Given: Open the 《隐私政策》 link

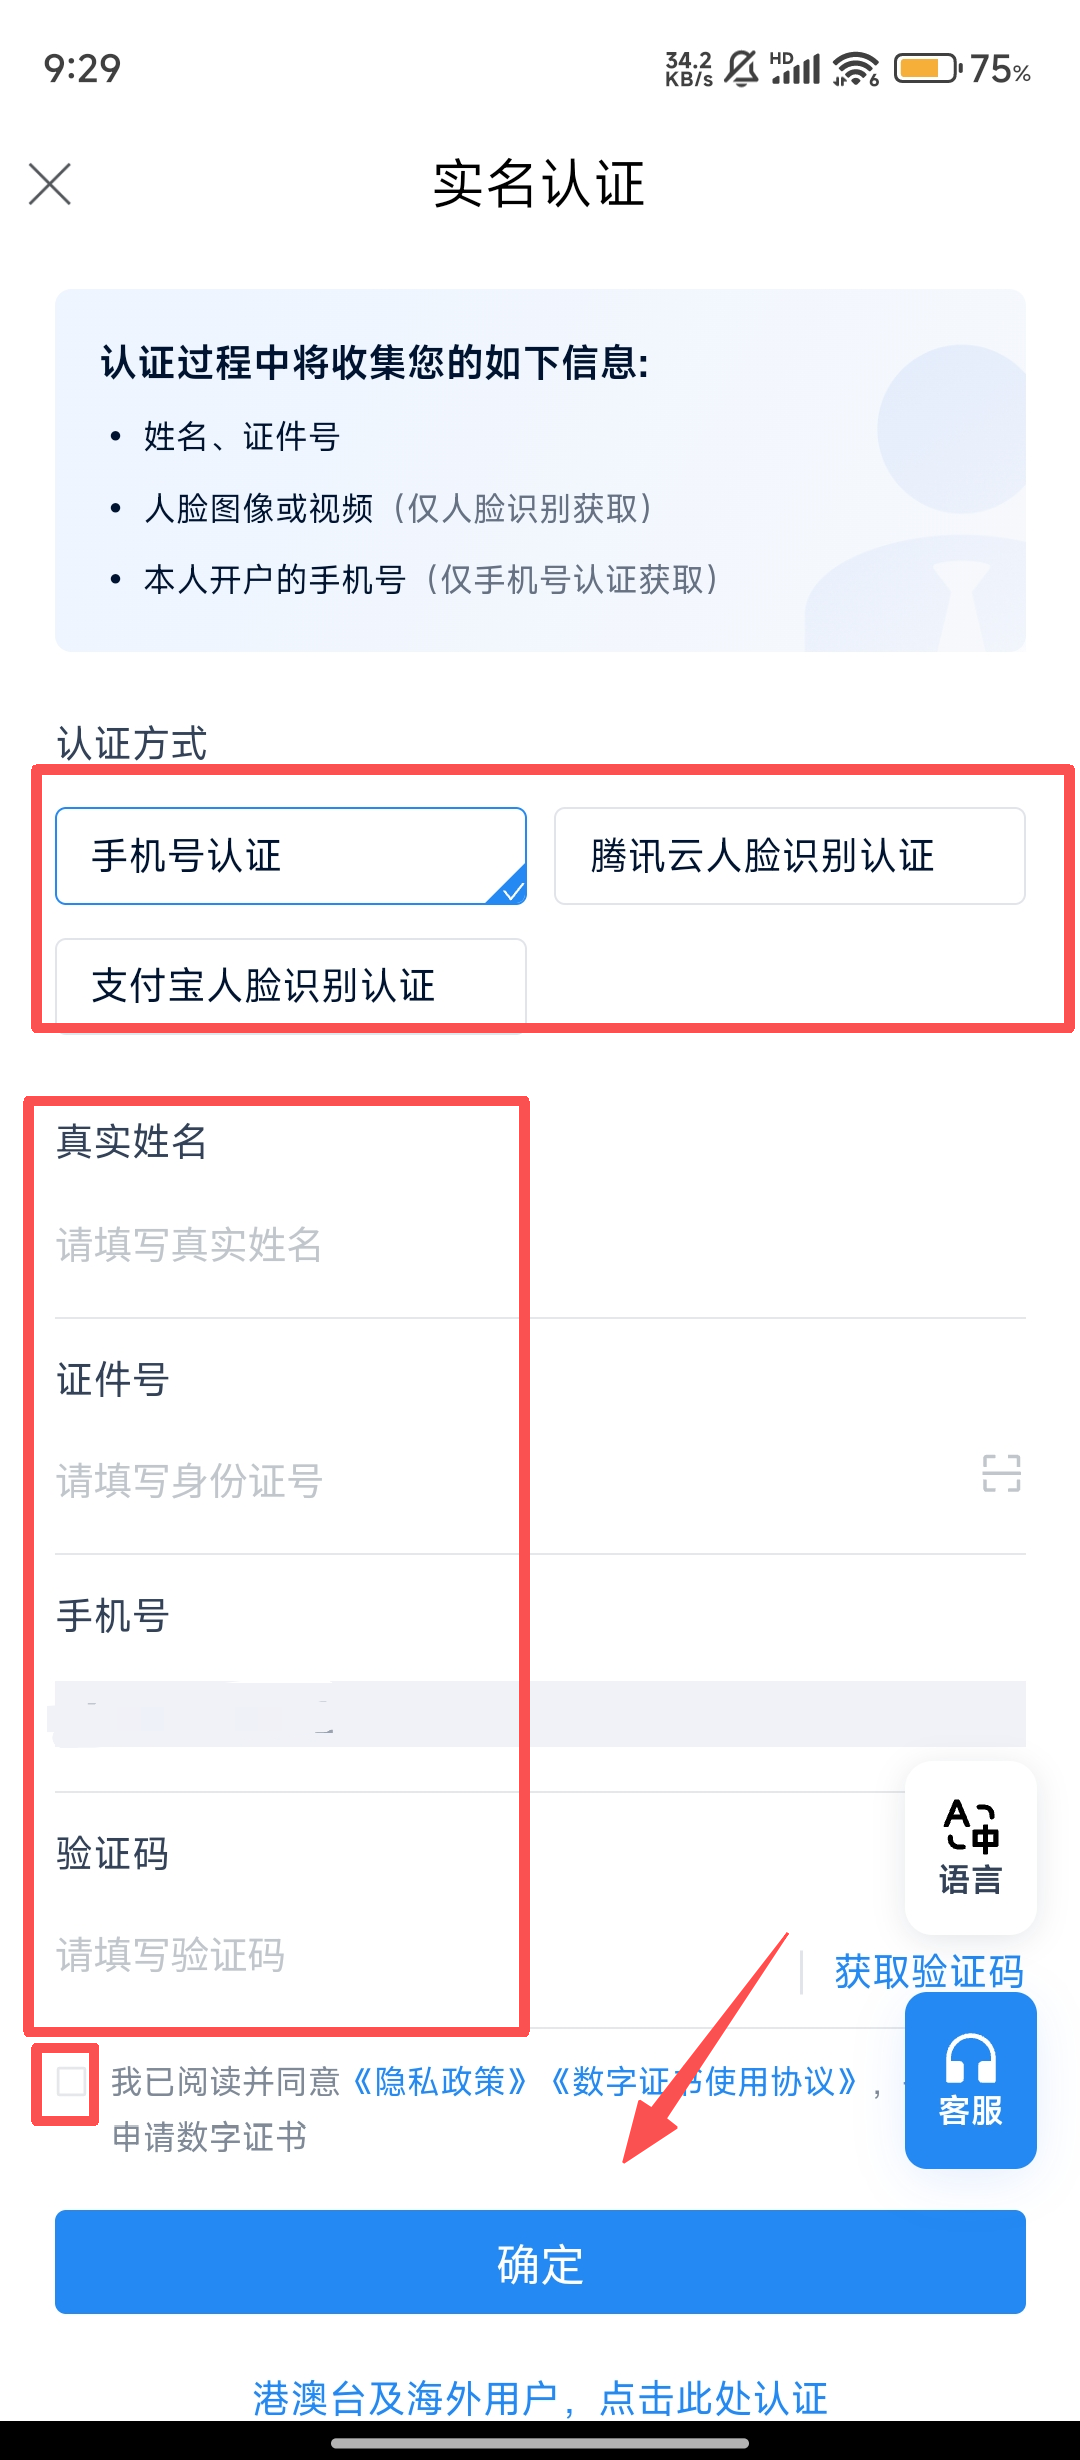Looking at the screenshot, I should pyautogui.click(x=441, y=2082).
